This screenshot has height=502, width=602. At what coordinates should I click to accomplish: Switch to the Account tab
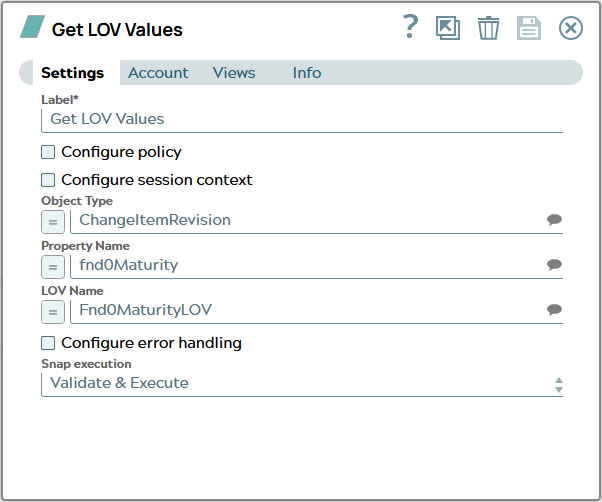[x=158, y=73]
